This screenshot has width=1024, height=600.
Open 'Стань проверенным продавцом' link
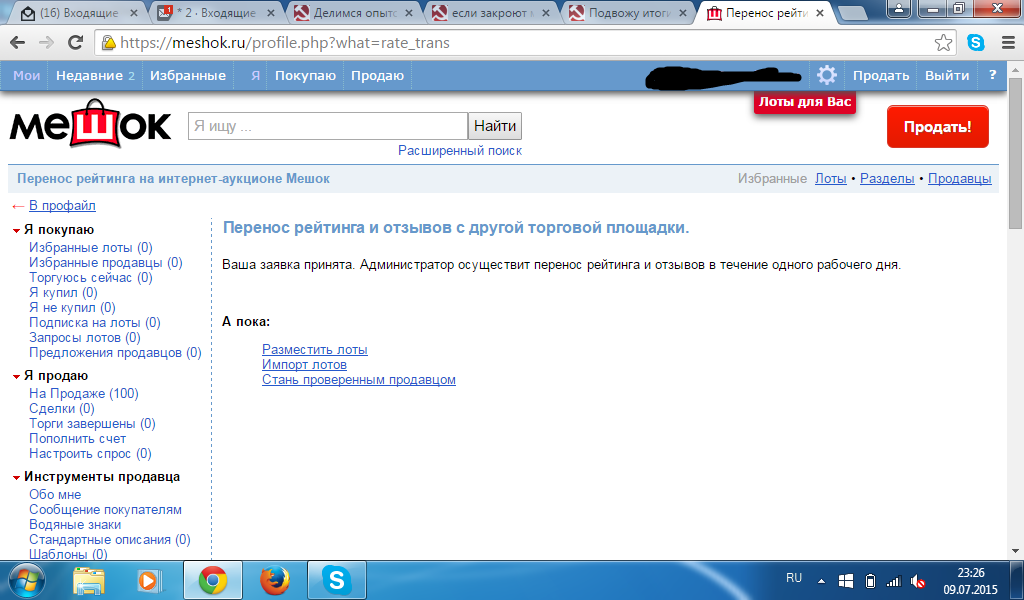coord(359,379)
